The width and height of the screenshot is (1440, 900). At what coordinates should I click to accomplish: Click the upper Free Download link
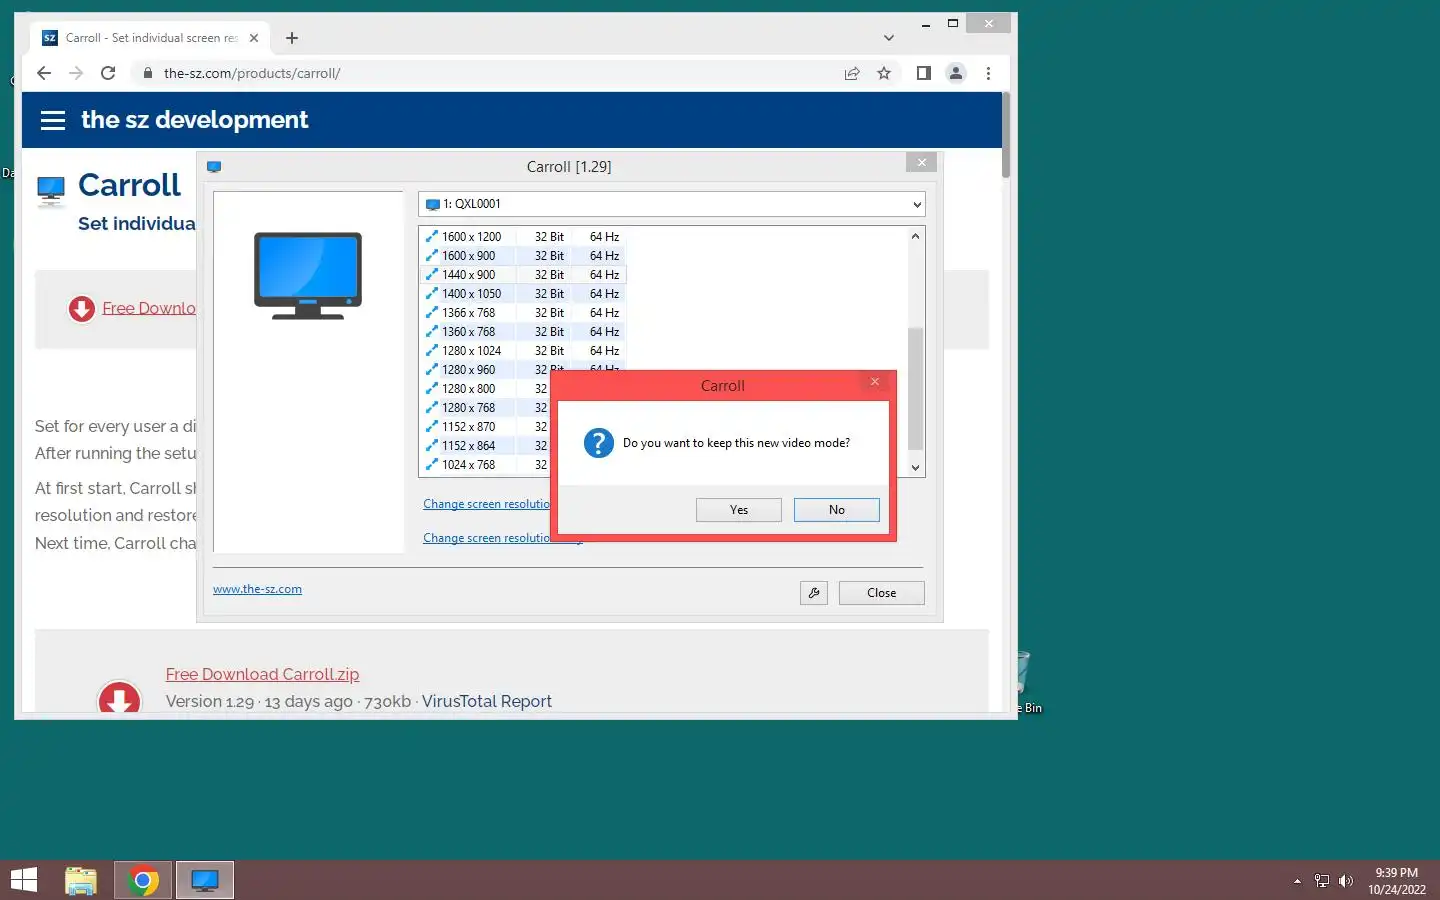point(149,308)
